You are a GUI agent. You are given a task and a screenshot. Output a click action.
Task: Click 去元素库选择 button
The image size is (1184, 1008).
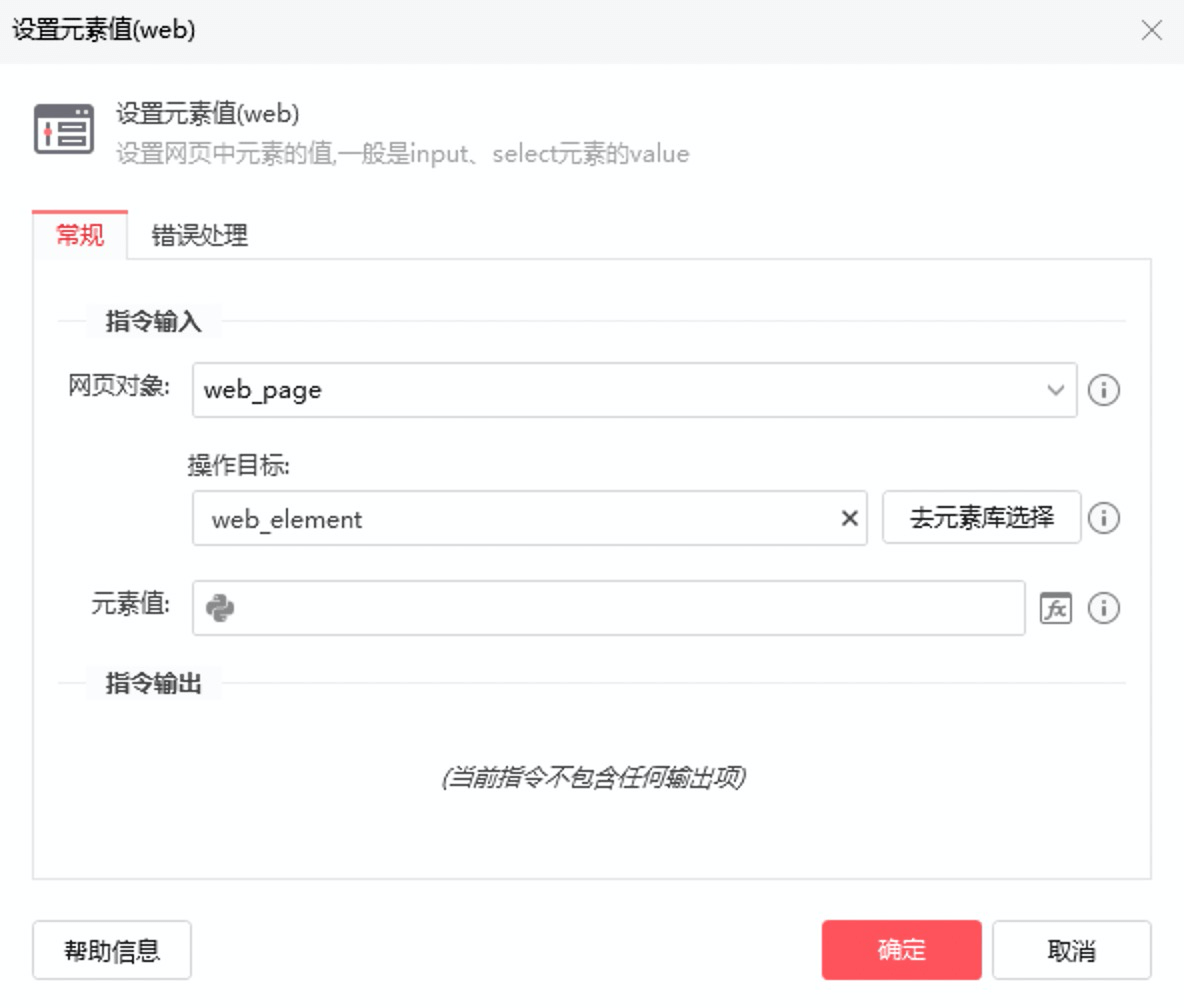click(x=982, y=517)
